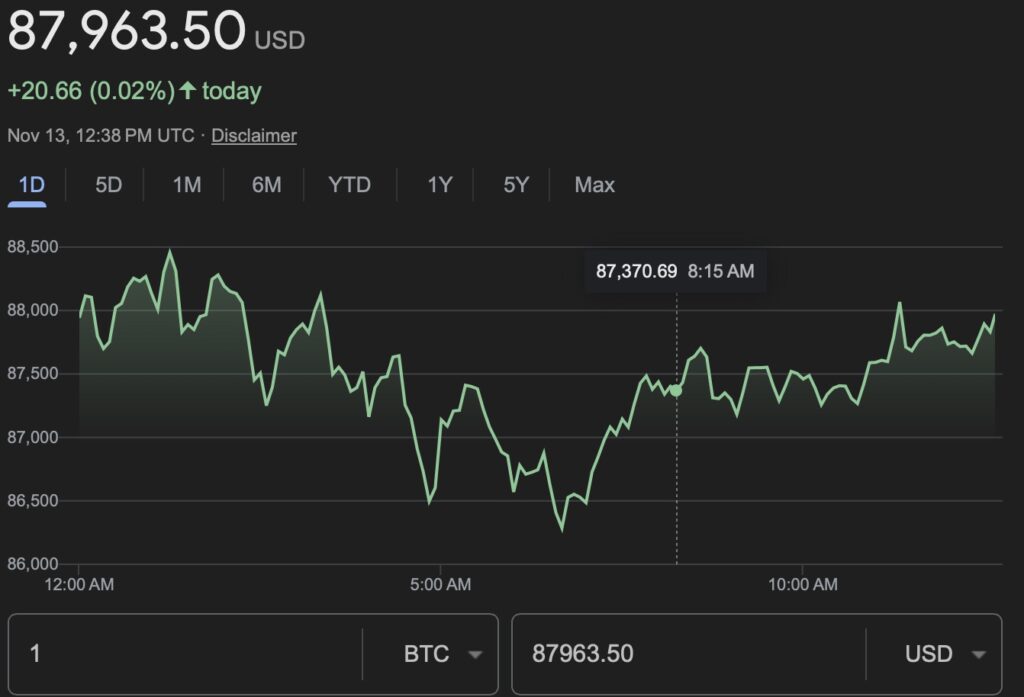Switch chart to 1Y range
The width and height of the screenshot is (1024, 697).
tap(440, 185)
